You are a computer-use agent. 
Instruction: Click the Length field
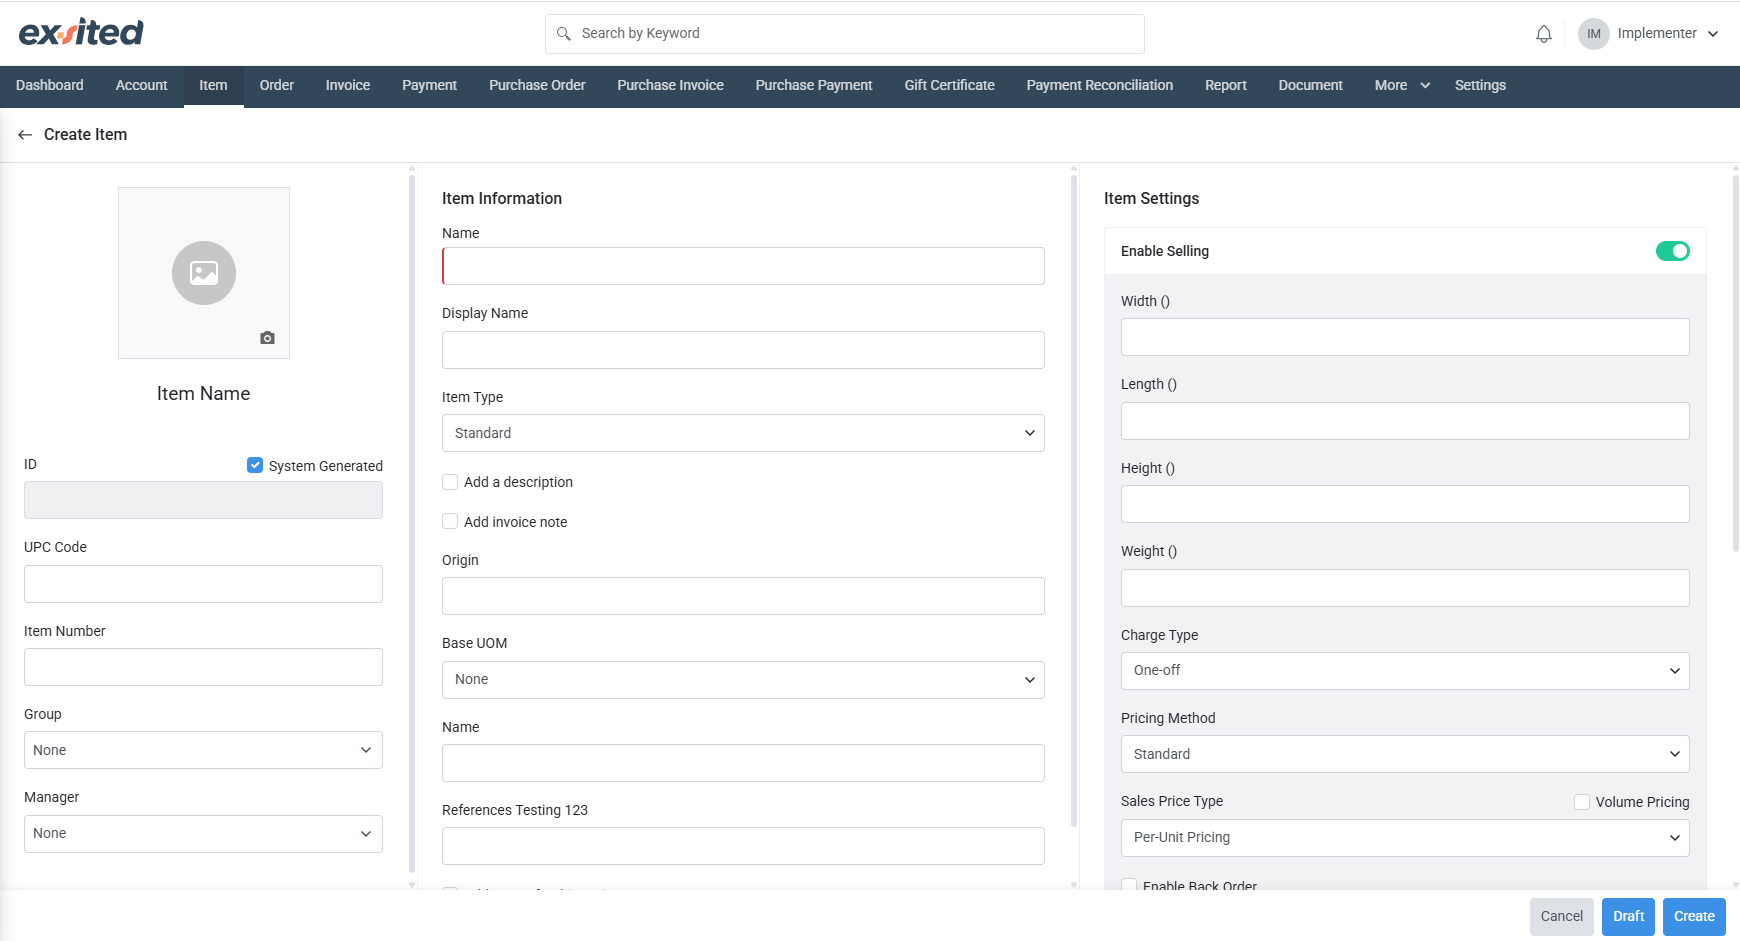click(1405, 421)
